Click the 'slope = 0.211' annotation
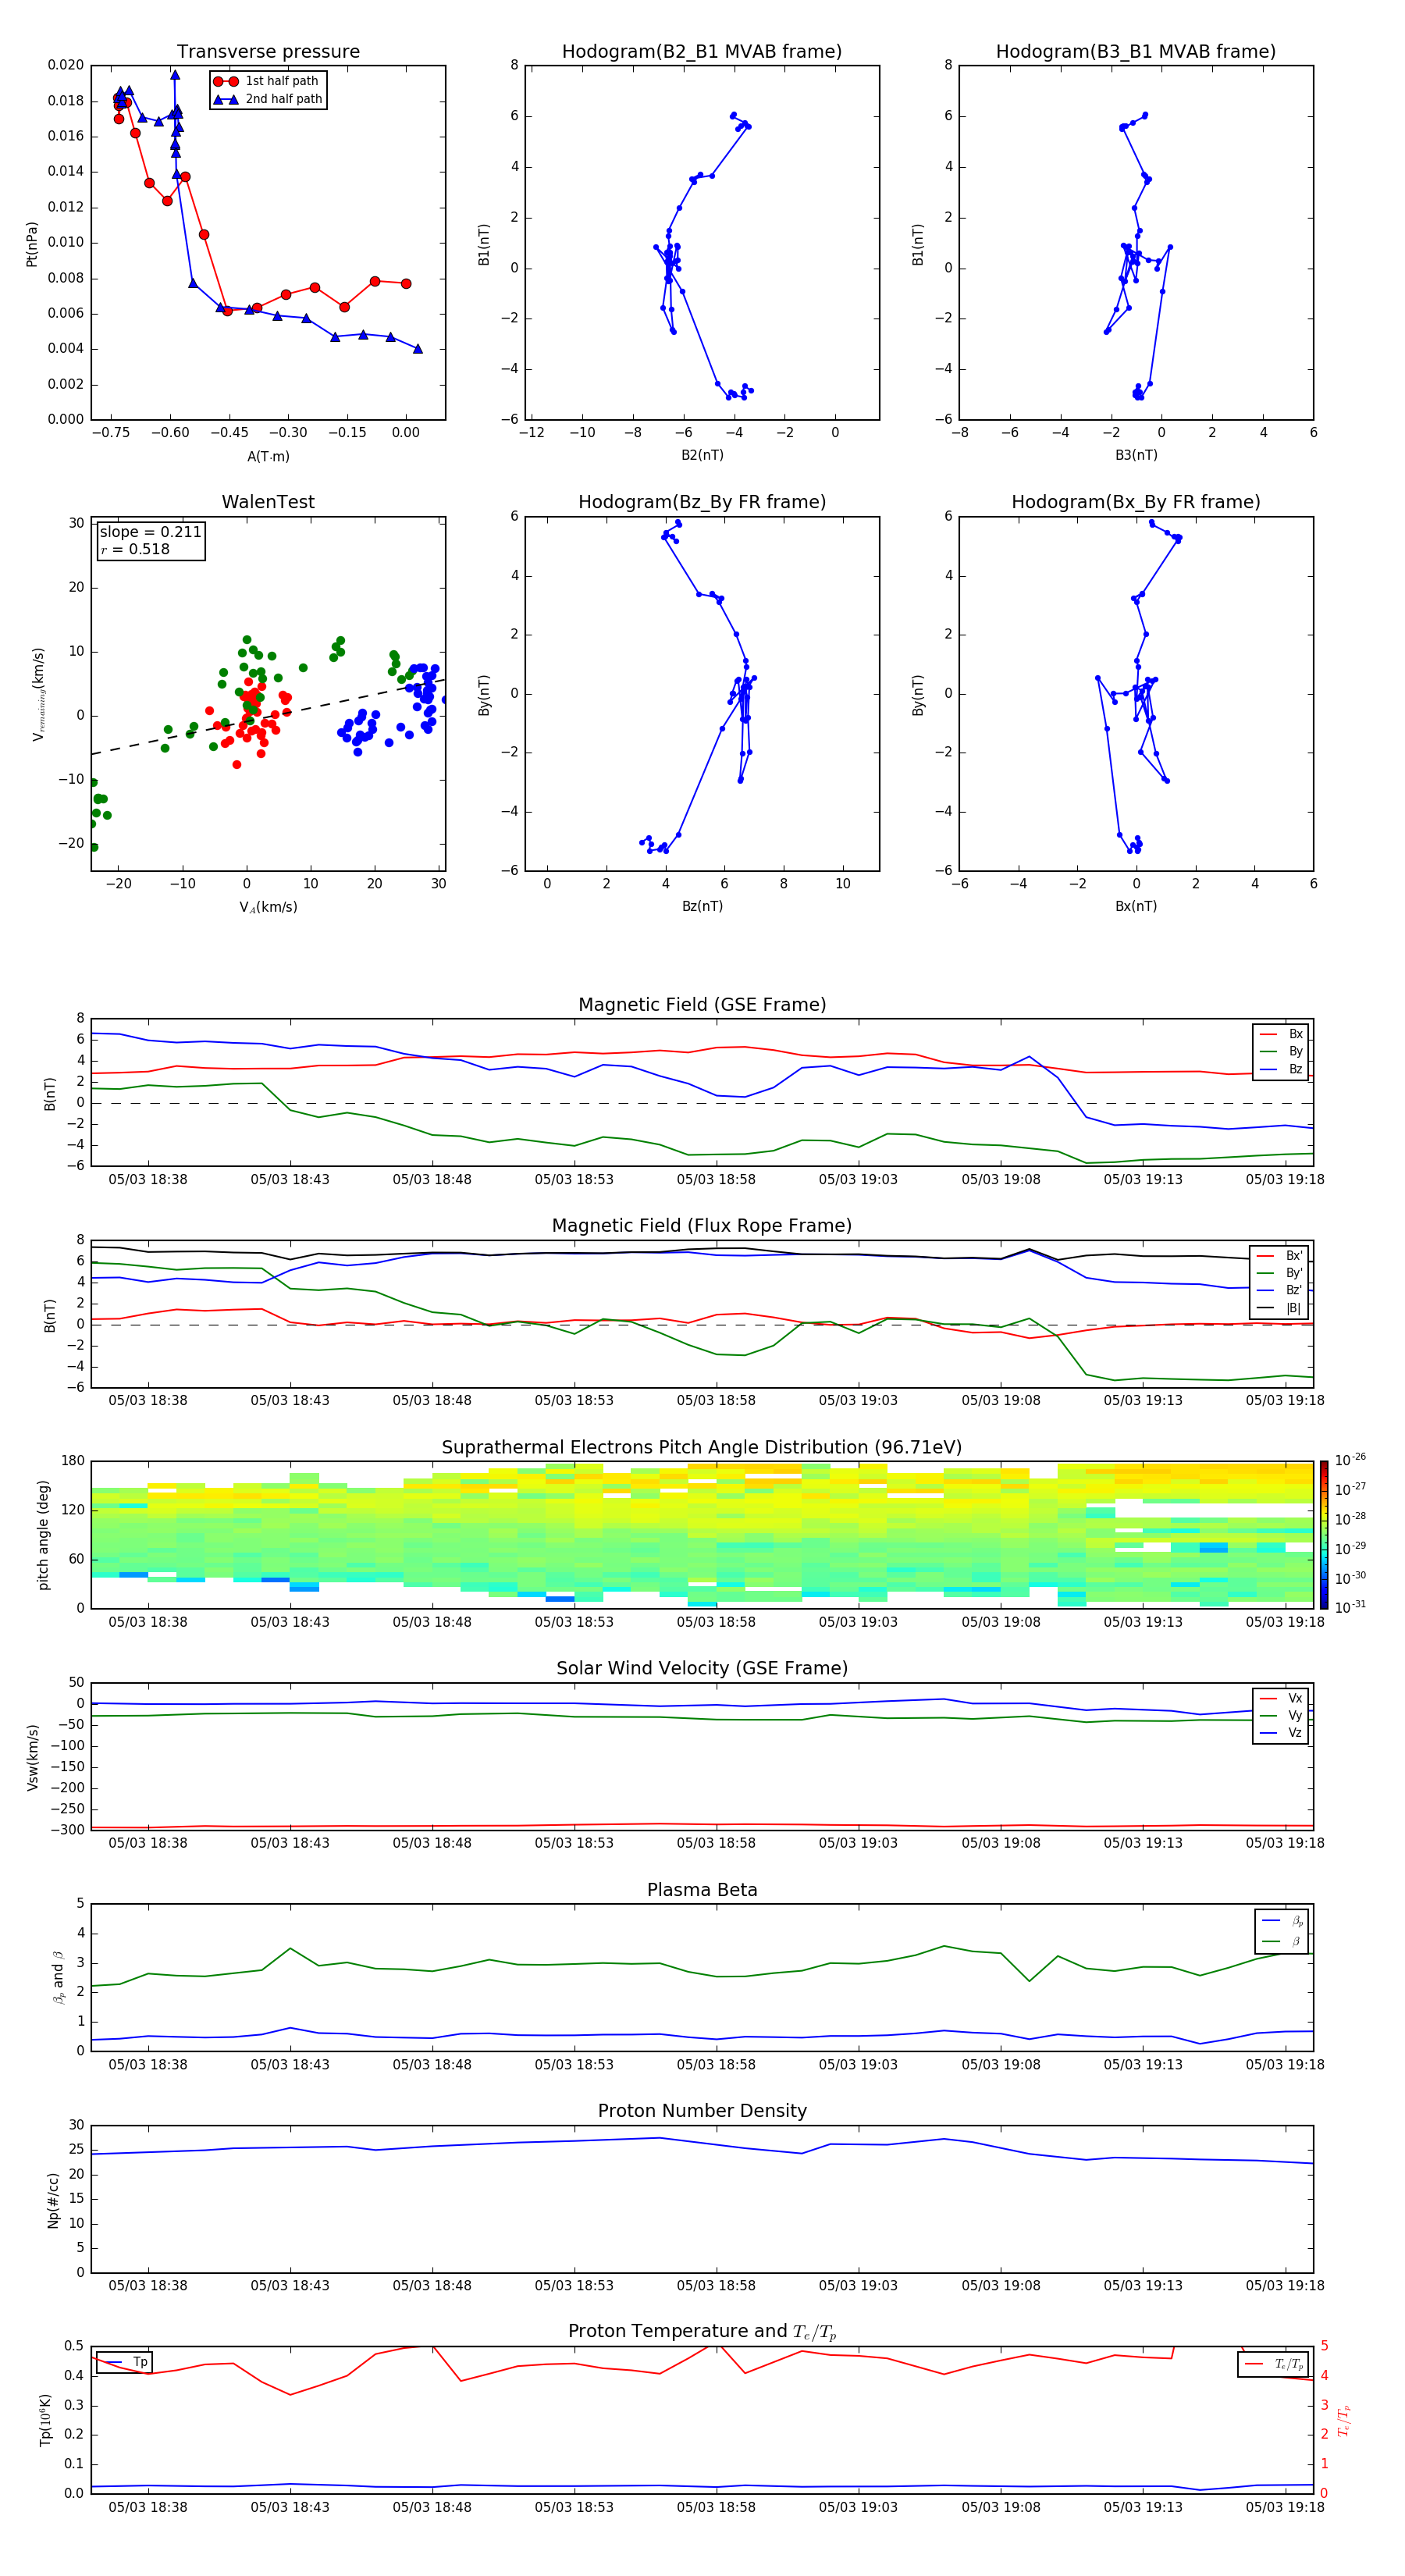Viewport: 1405px width, 2576px height. coord(151,532)
